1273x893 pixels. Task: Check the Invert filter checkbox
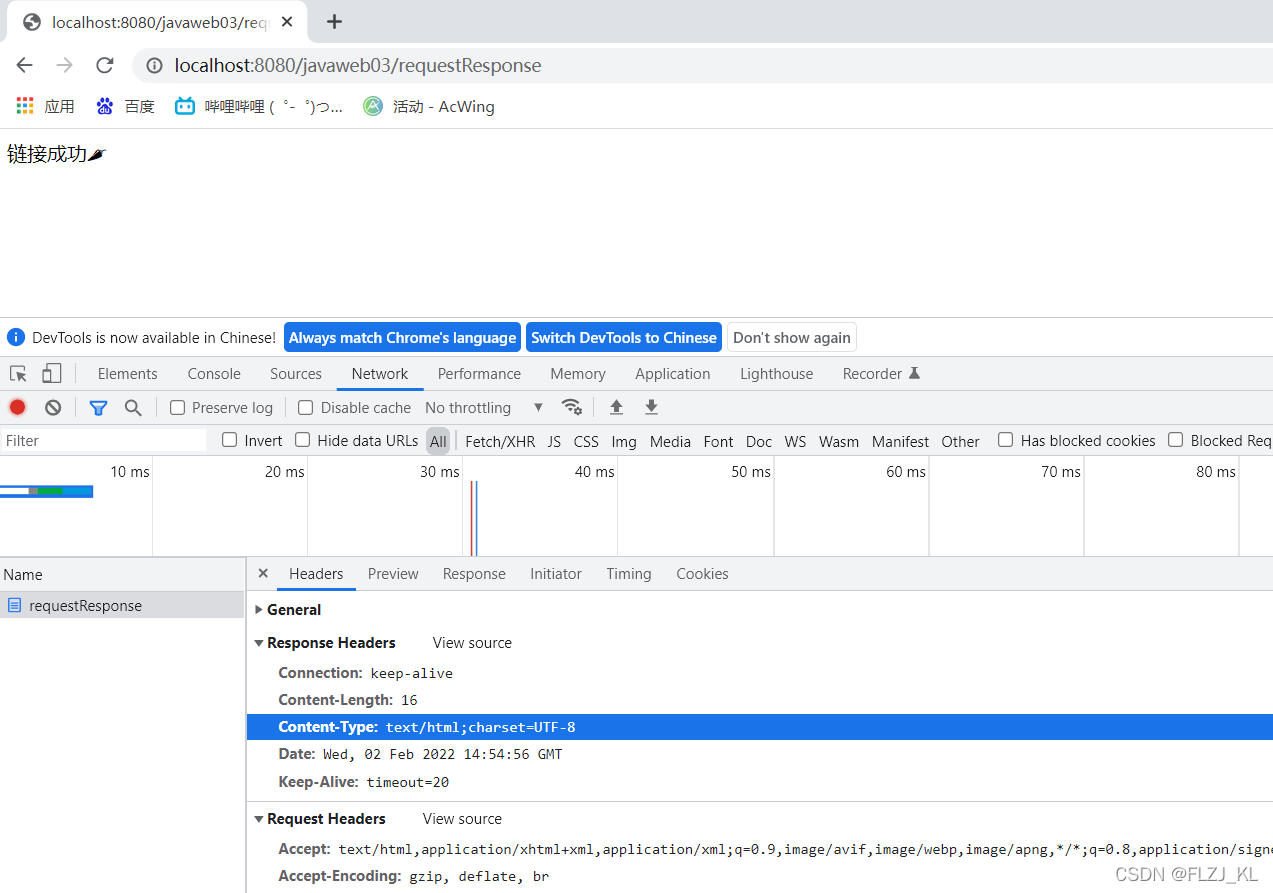pyautogui.click(x=229, y=440)
